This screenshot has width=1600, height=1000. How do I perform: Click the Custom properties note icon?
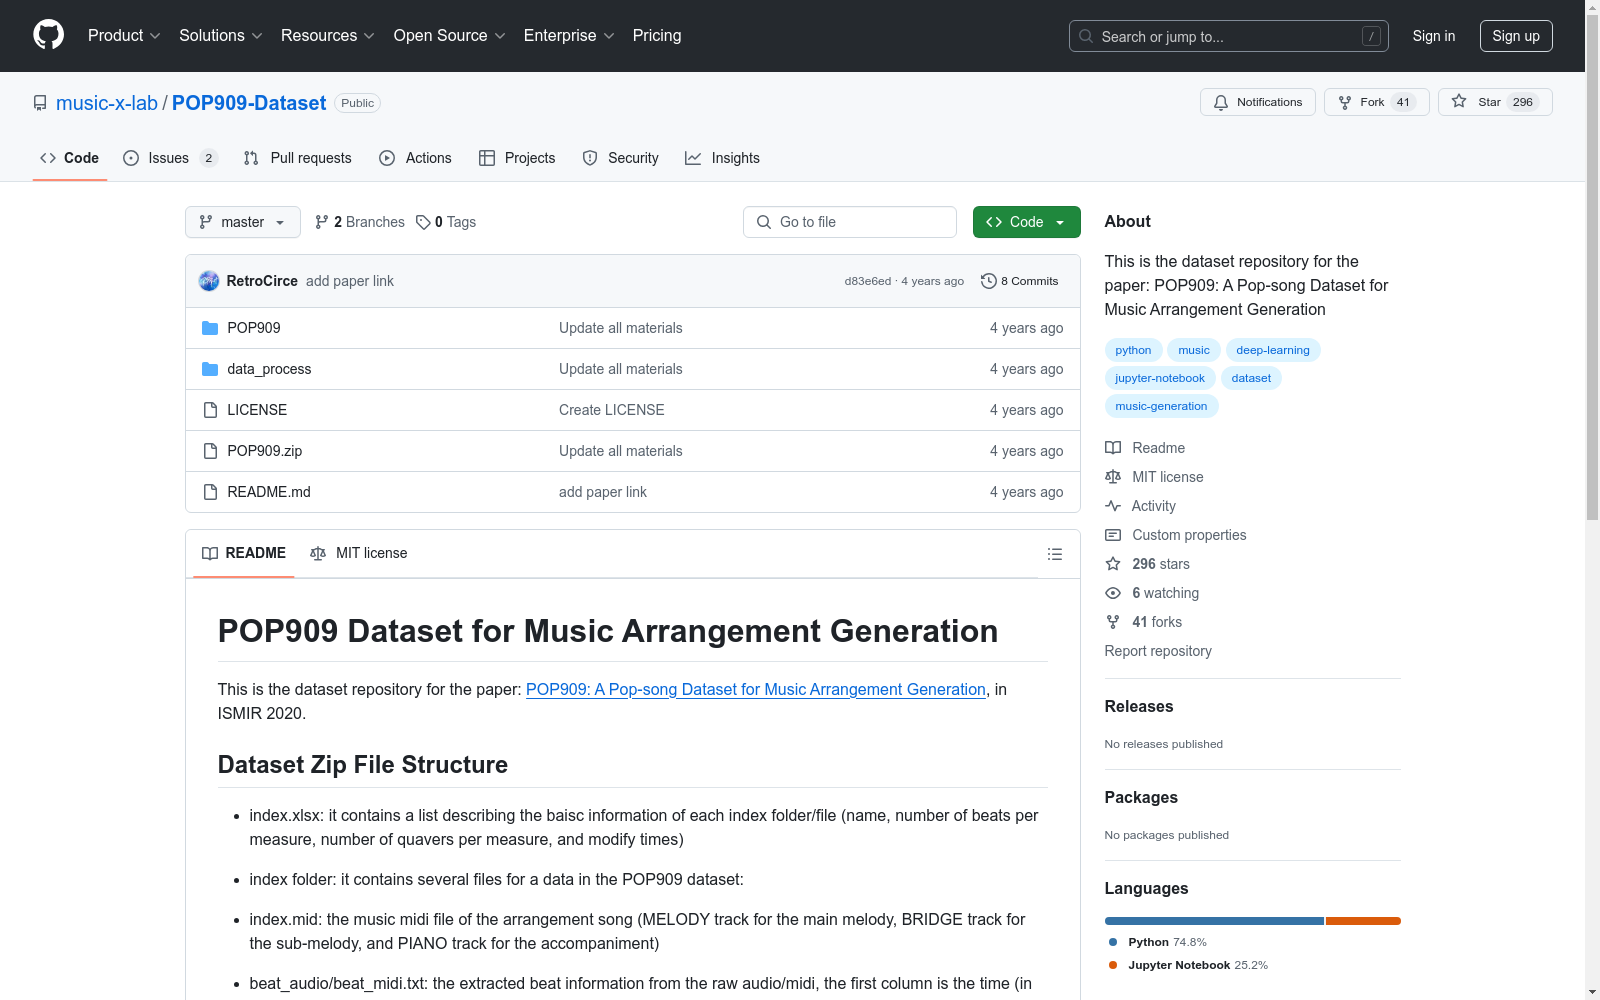coord(1113,535)
